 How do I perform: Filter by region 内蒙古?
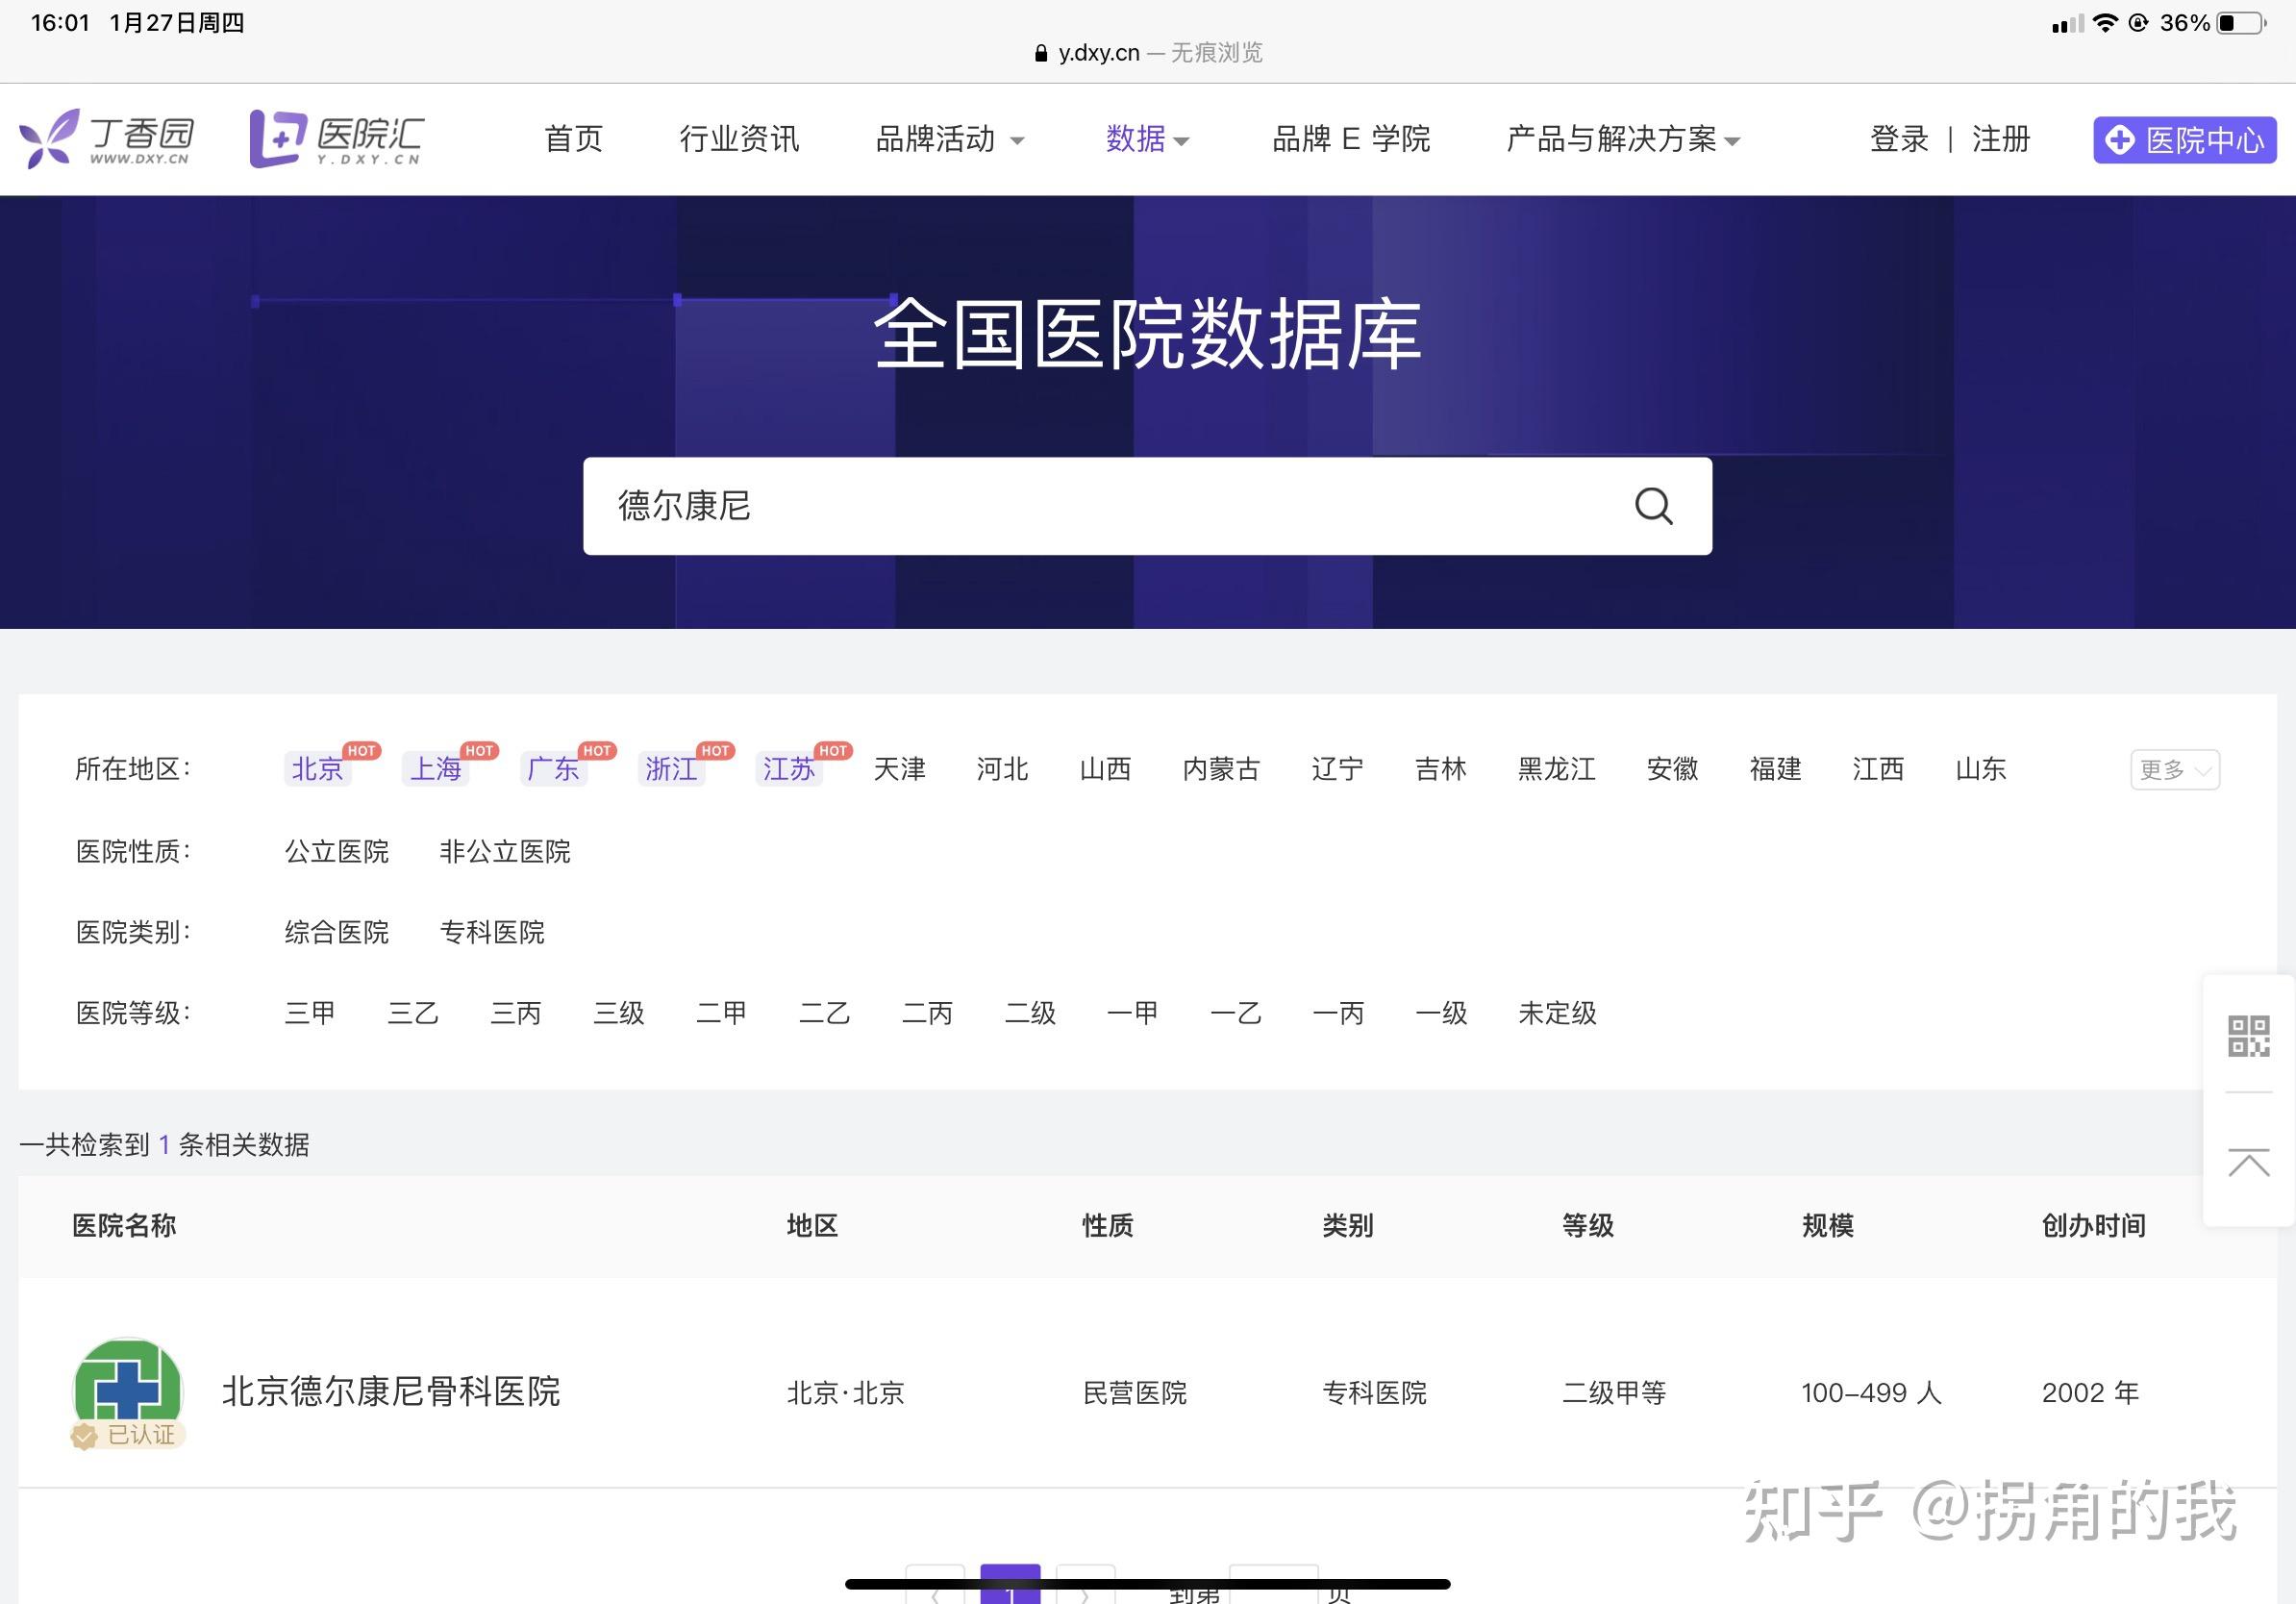point(1221,768)
